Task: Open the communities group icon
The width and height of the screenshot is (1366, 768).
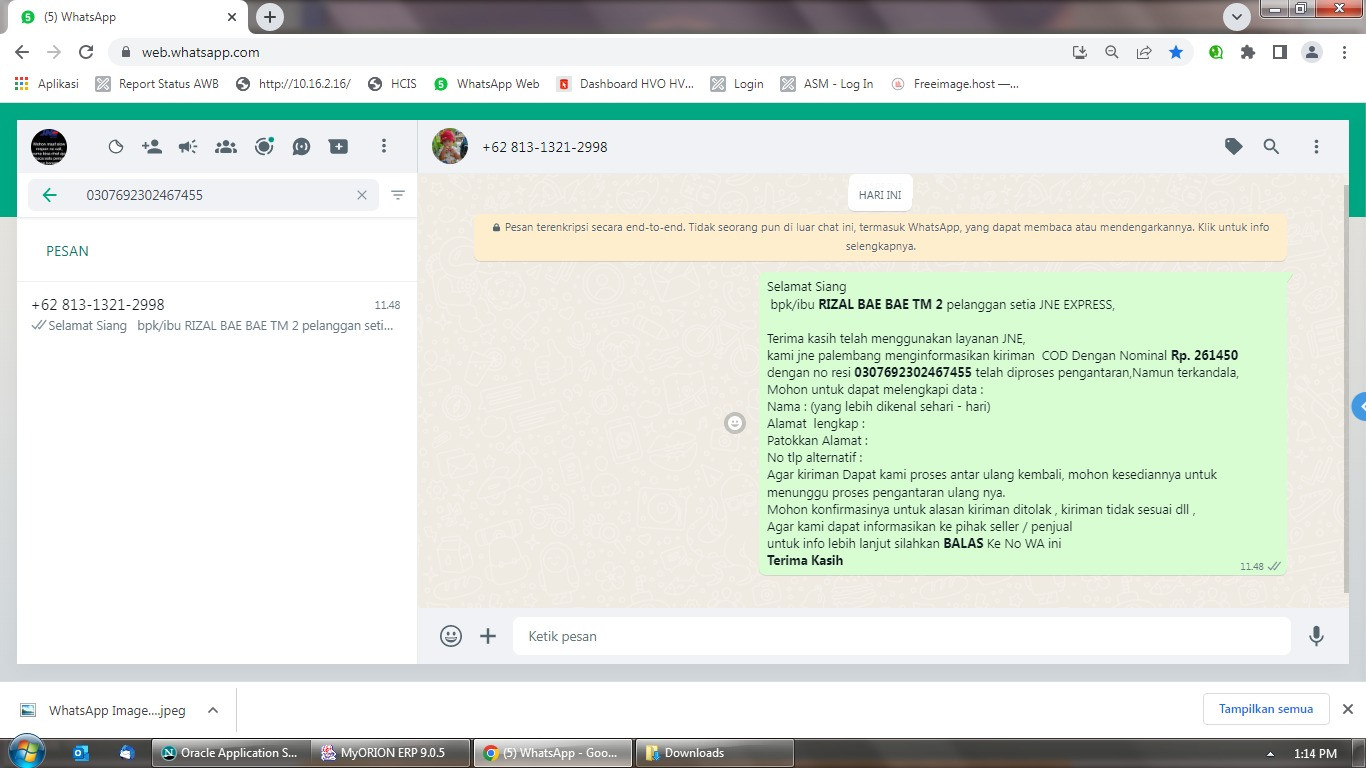Action: tap(226, 147)
